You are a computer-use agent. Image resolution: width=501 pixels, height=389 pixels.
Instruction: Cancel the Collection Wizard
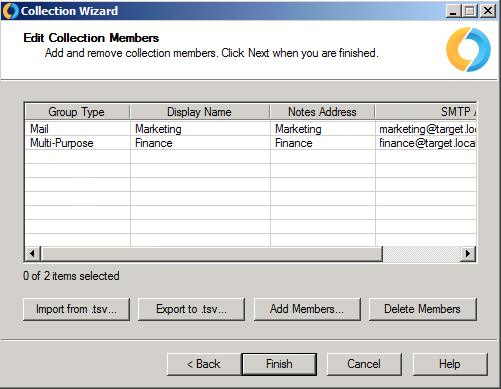coord(364,364)
